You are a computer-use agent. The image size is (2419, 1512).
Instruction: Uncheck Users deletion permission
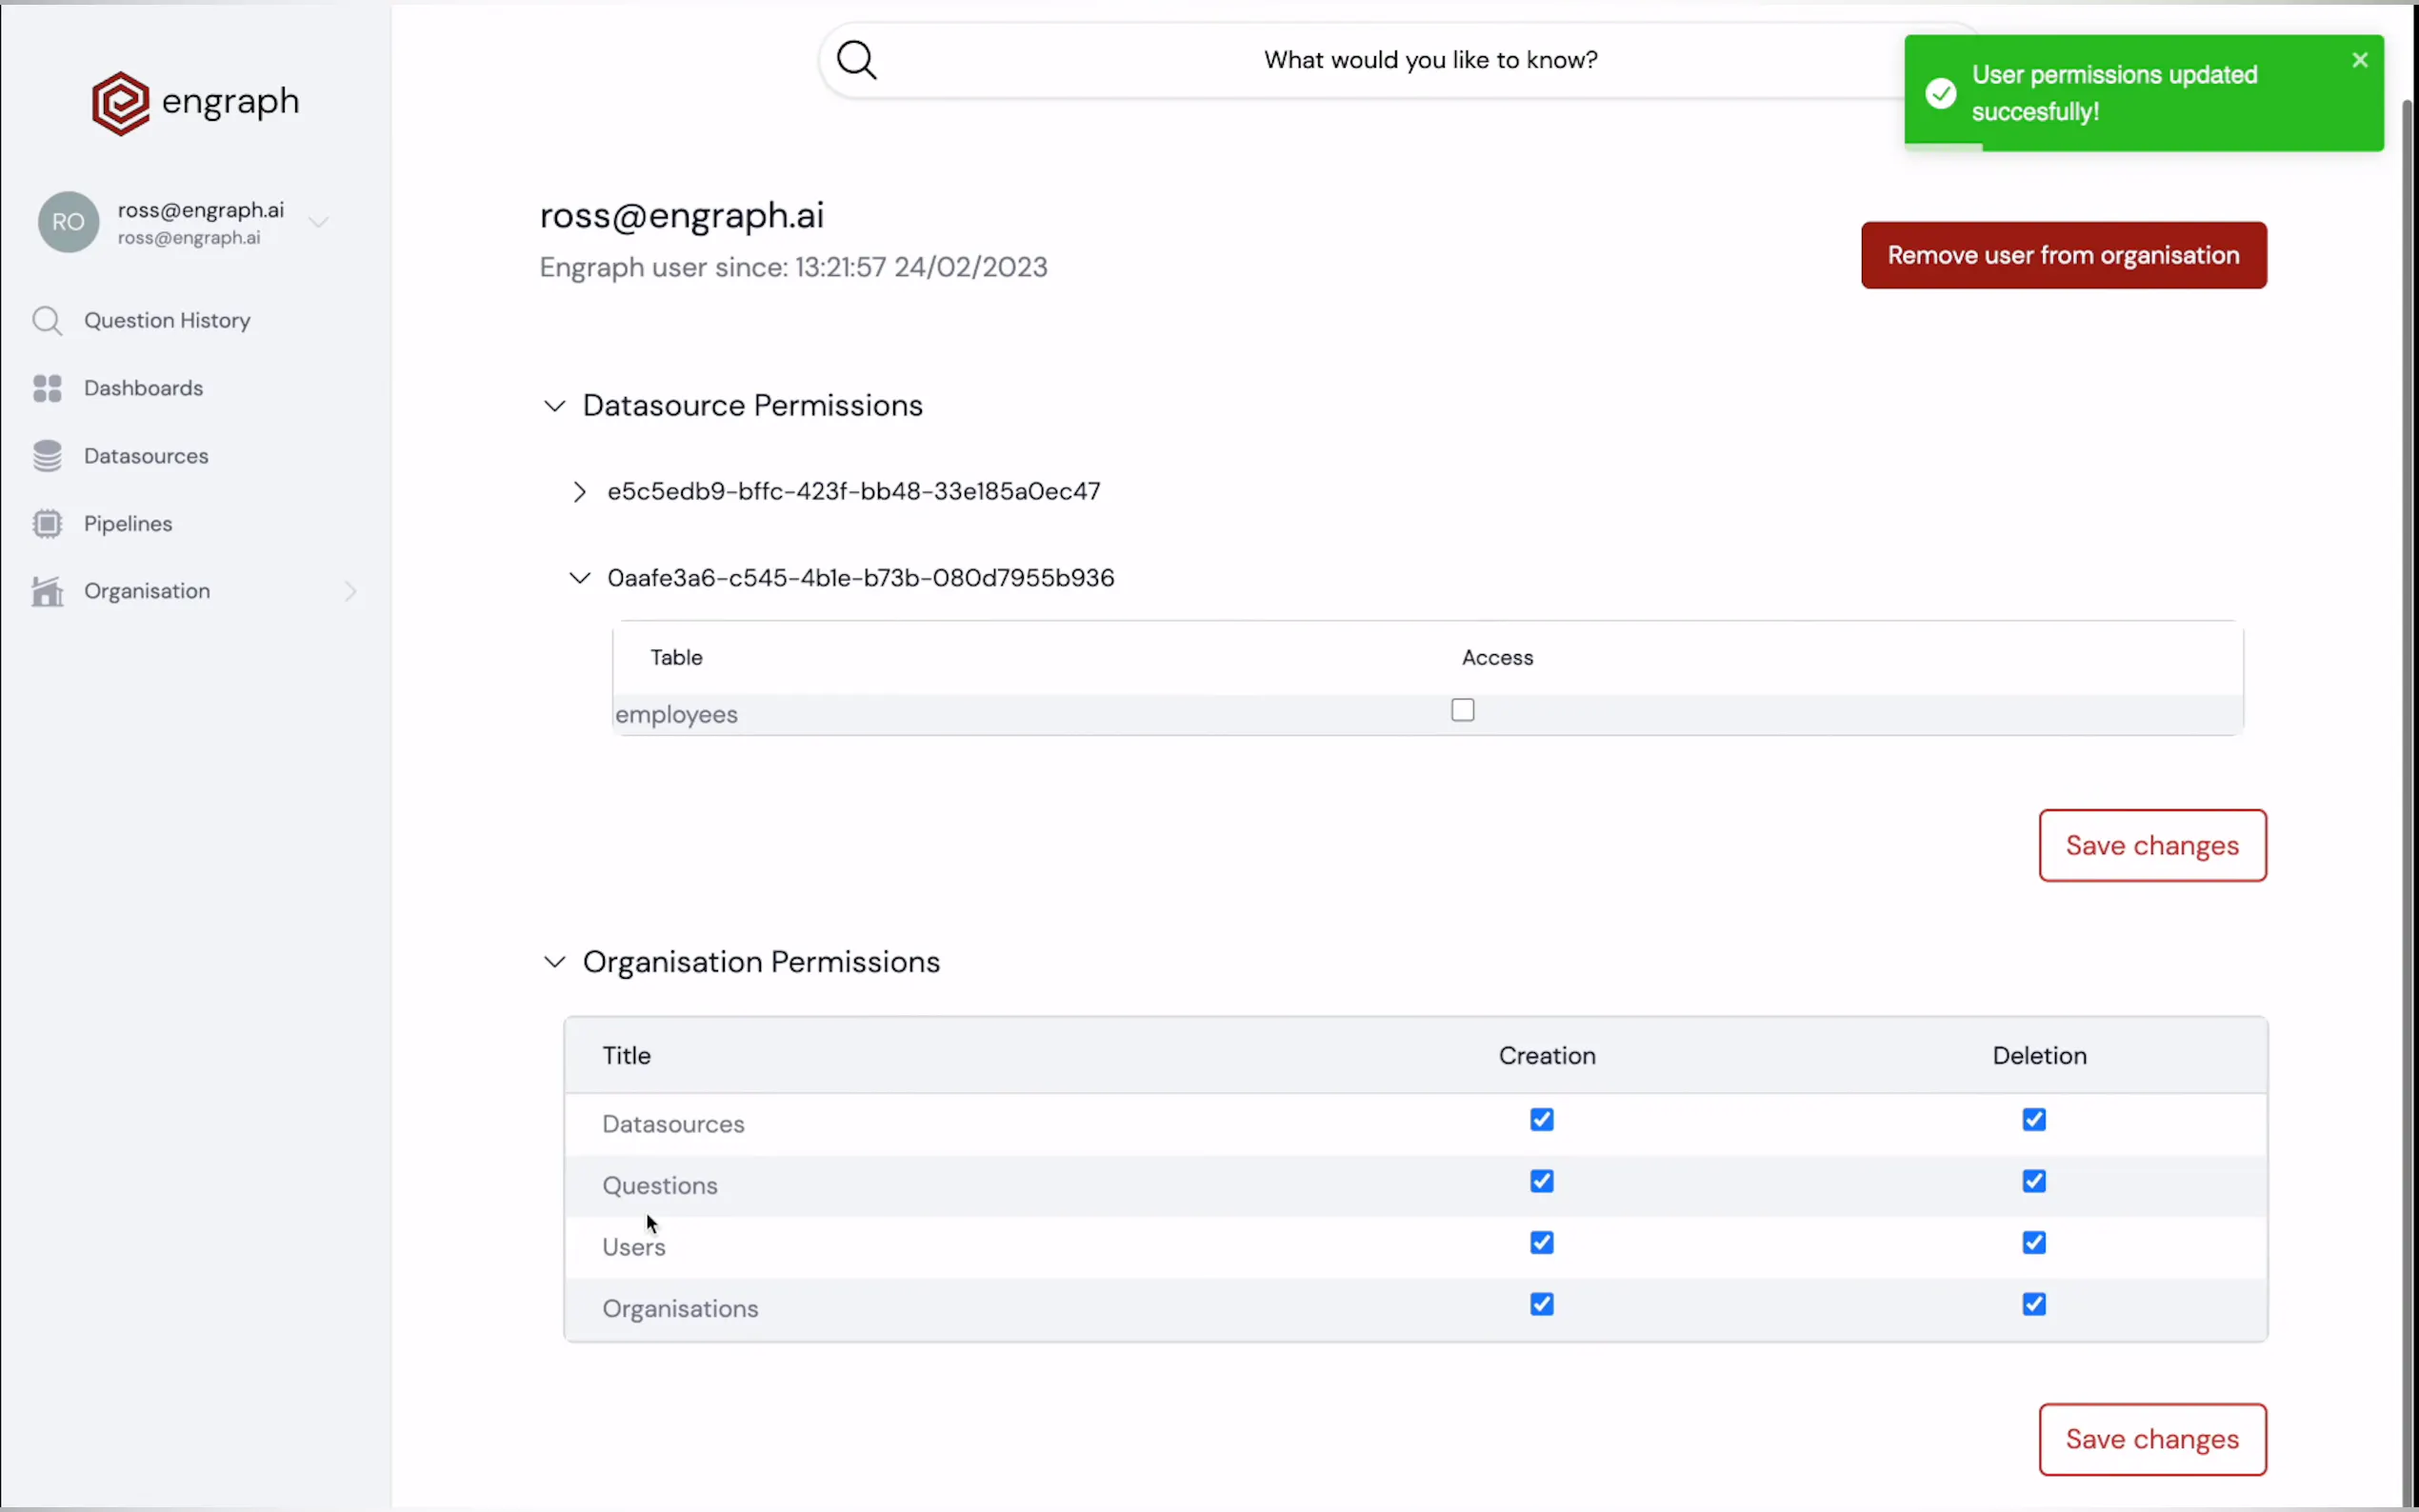pyautogui.click(x=2033, y=1243)
